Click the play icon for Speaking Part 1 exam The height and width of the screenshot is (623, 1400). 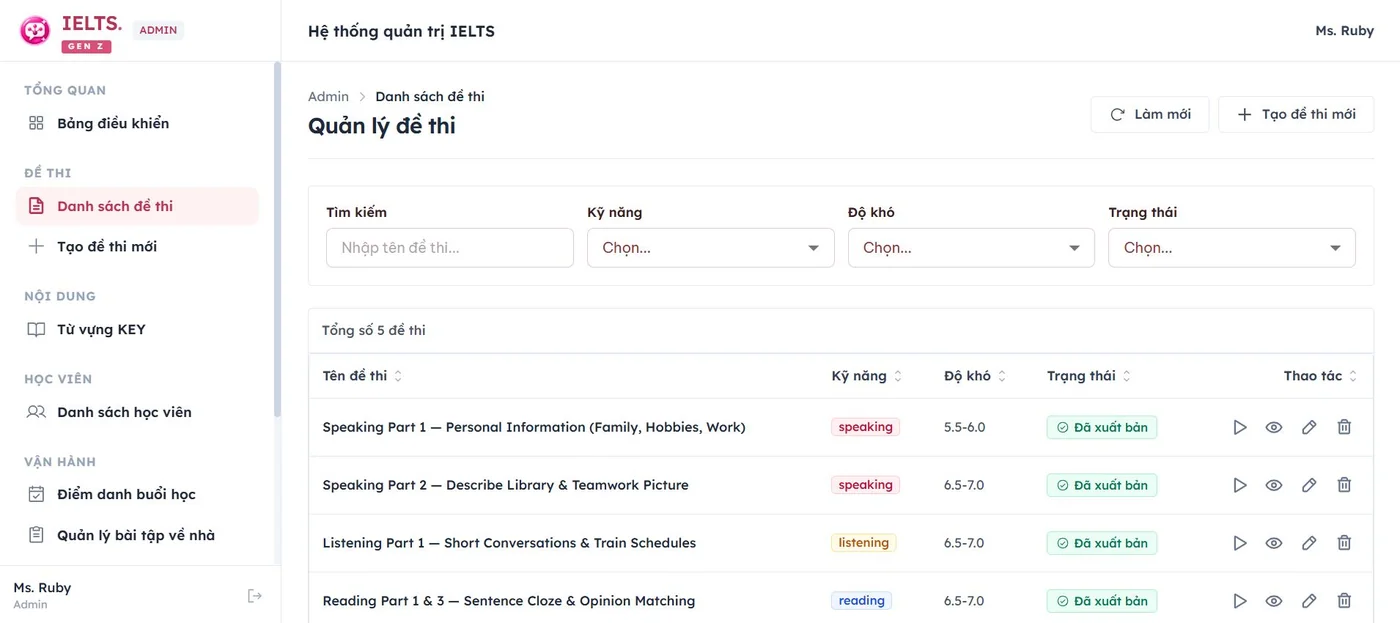1240,427
